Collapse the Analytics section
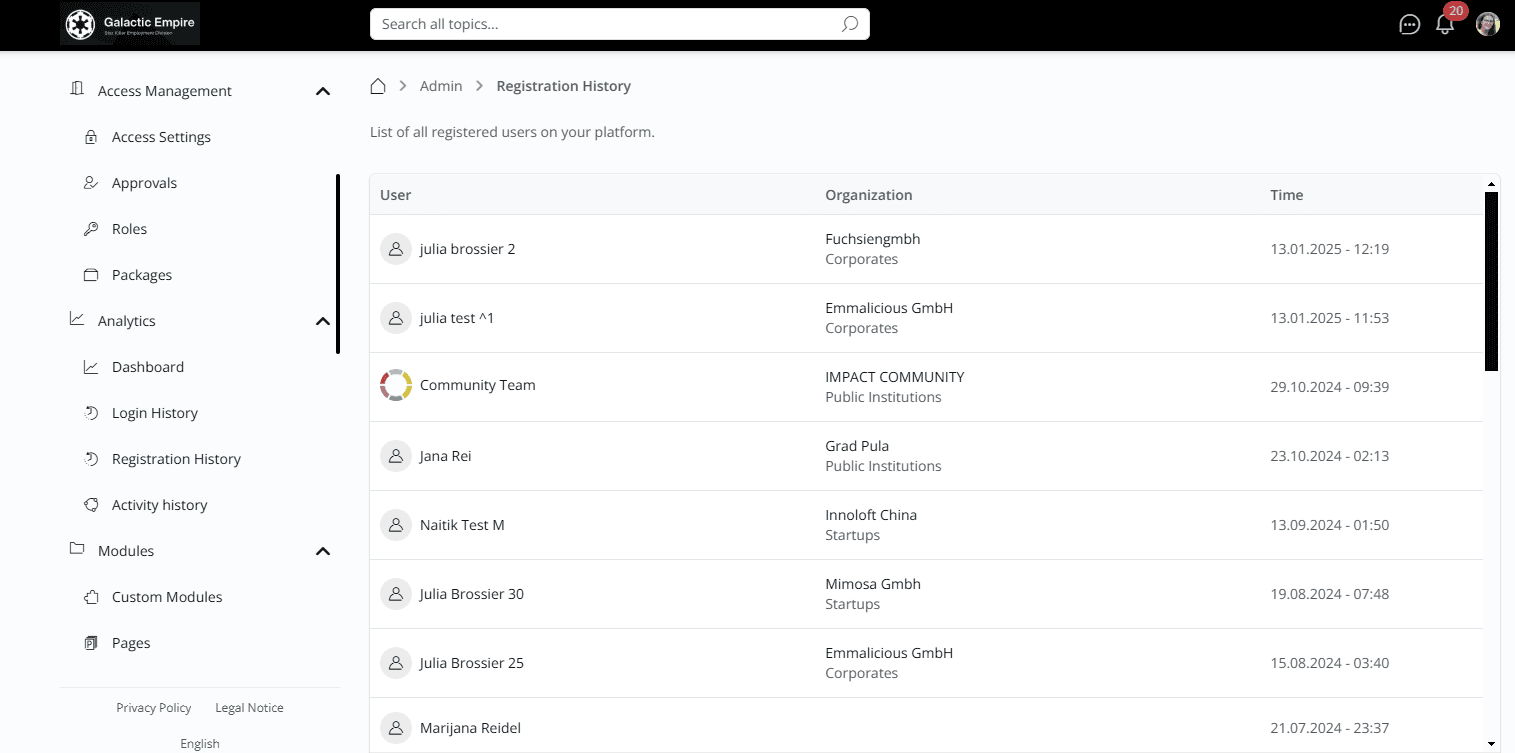Viewport: 1515px width, 753px height. pos(323,321)
